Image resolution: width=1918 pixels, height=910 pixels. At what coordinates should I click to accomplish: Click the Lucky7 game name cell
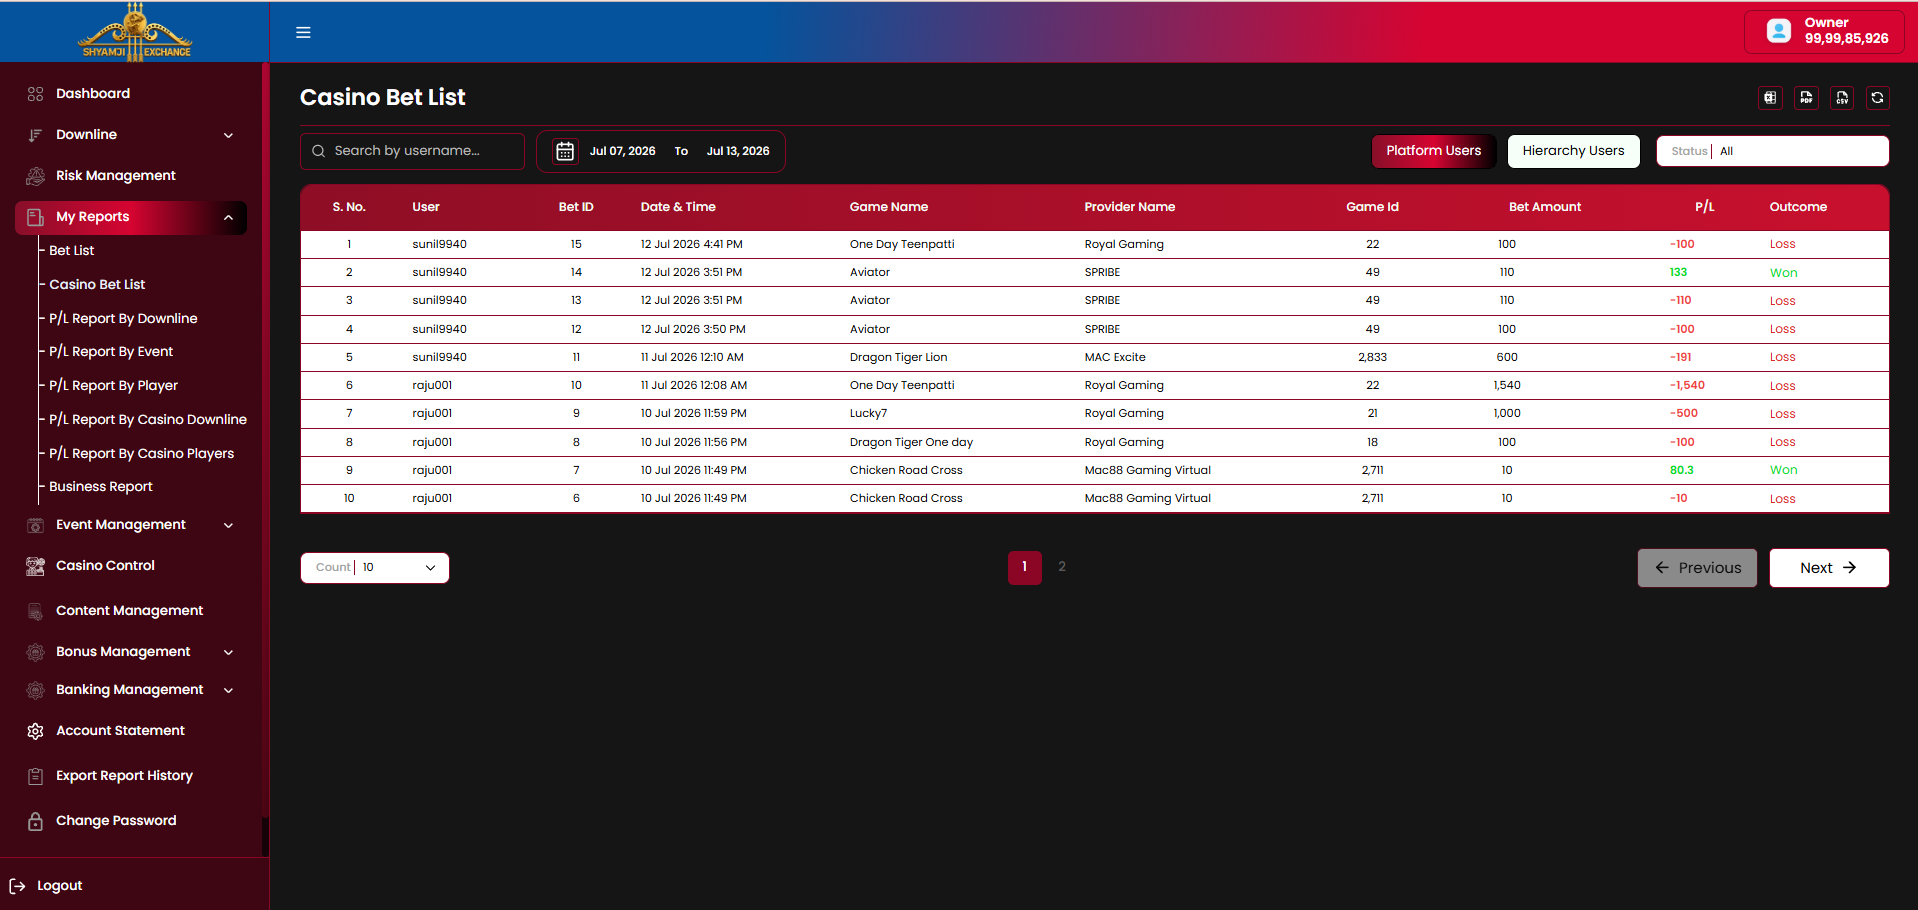click(868, 413)
